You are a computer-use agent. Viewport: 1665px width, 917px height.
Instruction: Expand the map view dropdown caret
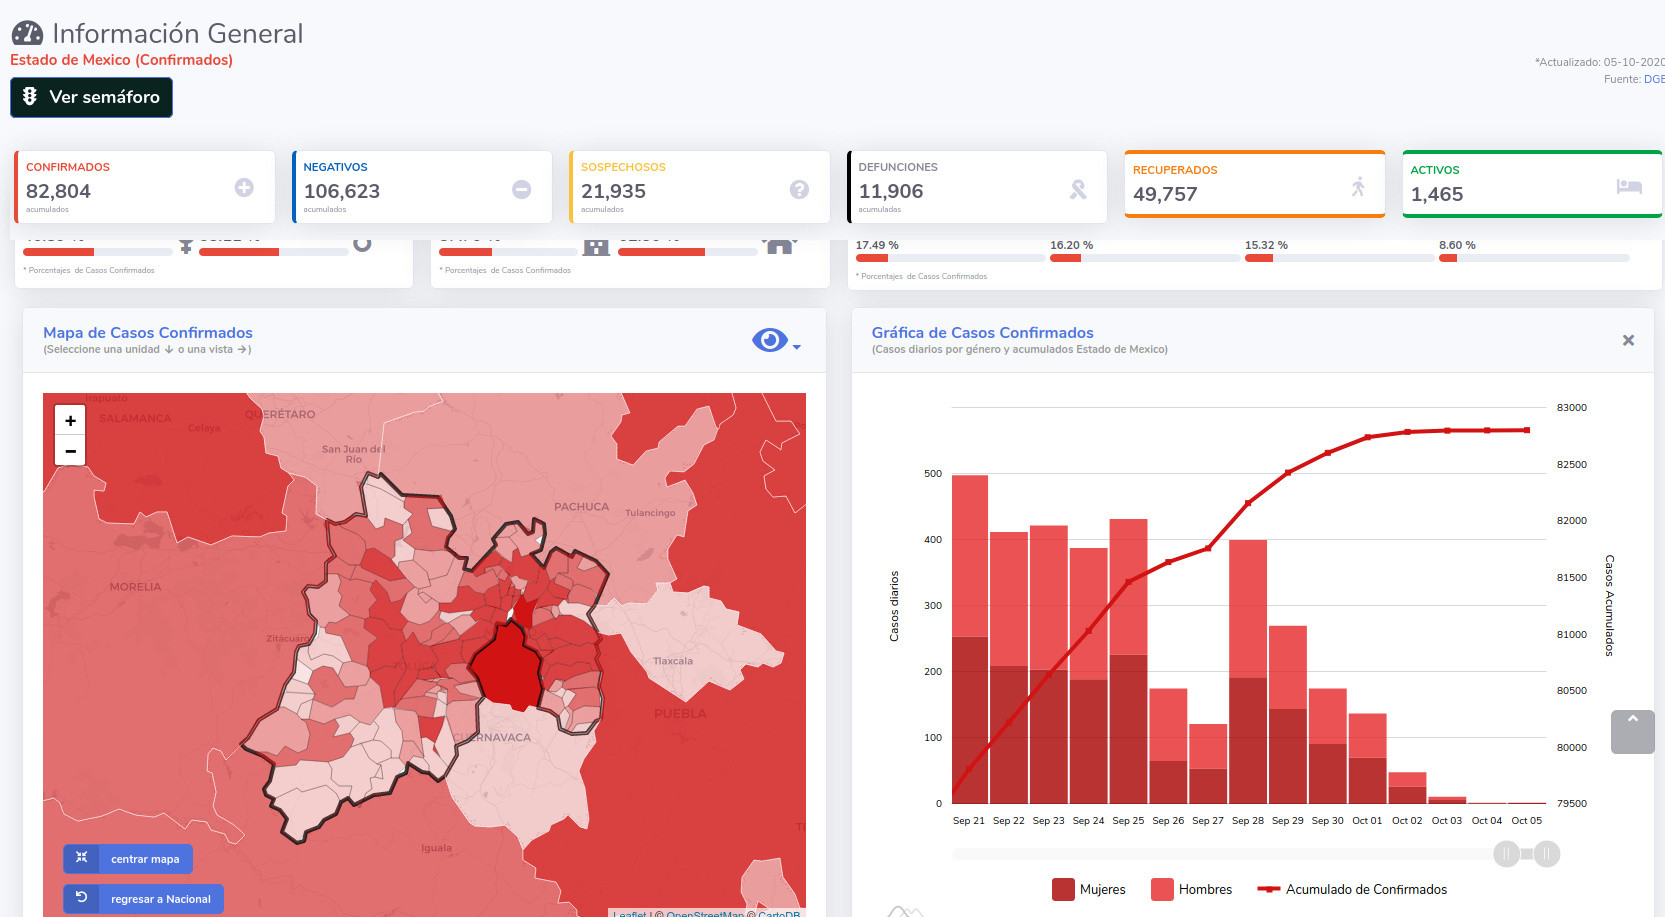797,347
